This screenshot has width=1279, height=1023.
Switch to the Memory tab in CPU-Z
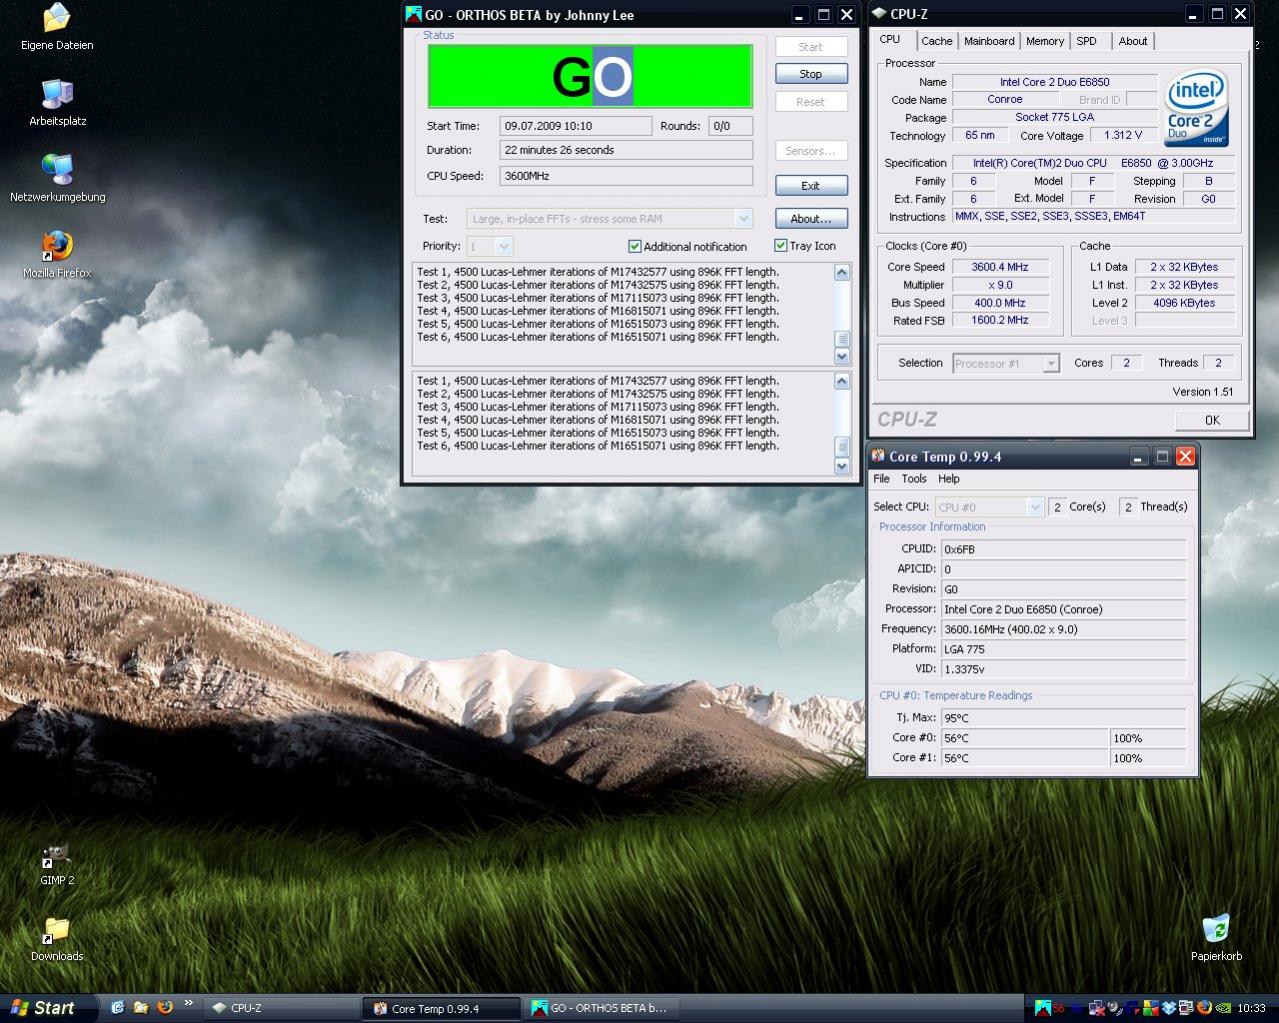[x=1045, y=41]
